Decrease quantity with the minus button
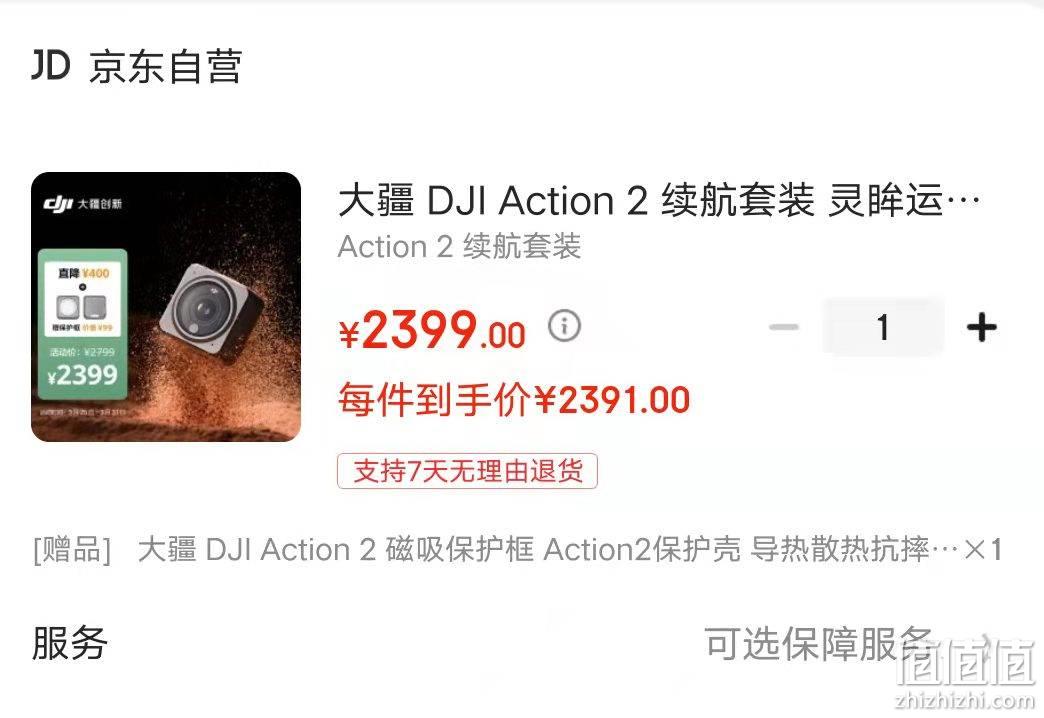Viewport: 1044px width, 718px height. 784,327
